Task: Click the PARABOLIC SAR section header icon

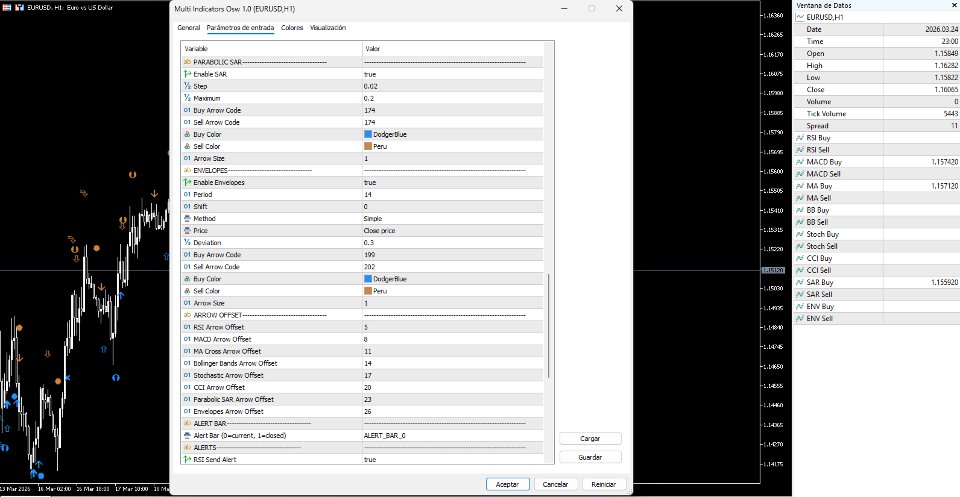Action: click(187, 62)
